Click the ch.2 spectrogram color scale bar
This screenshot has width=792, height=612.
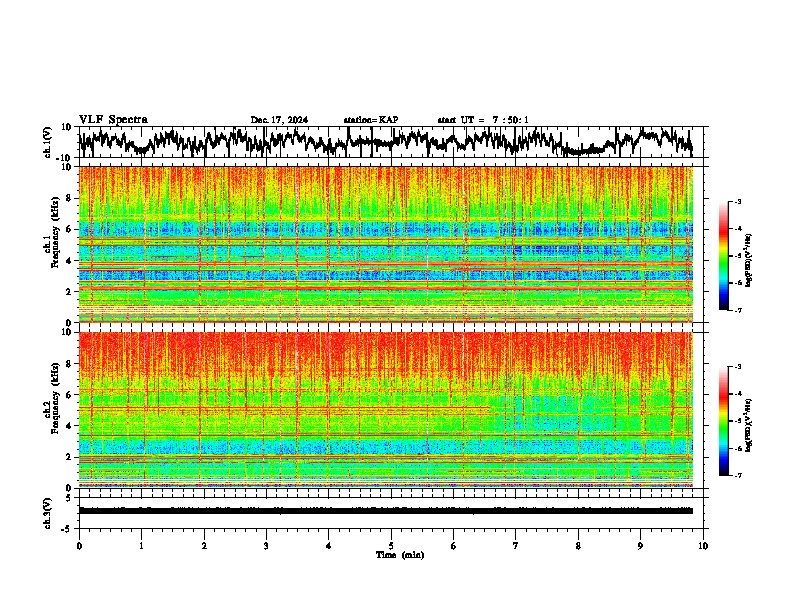[723, 421]
